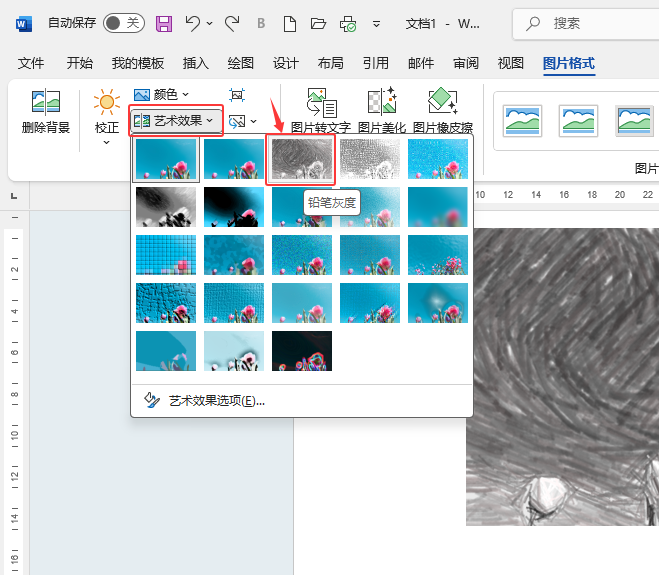Click the 图片转文字 button
659x575 pixels.
[321, 110]
